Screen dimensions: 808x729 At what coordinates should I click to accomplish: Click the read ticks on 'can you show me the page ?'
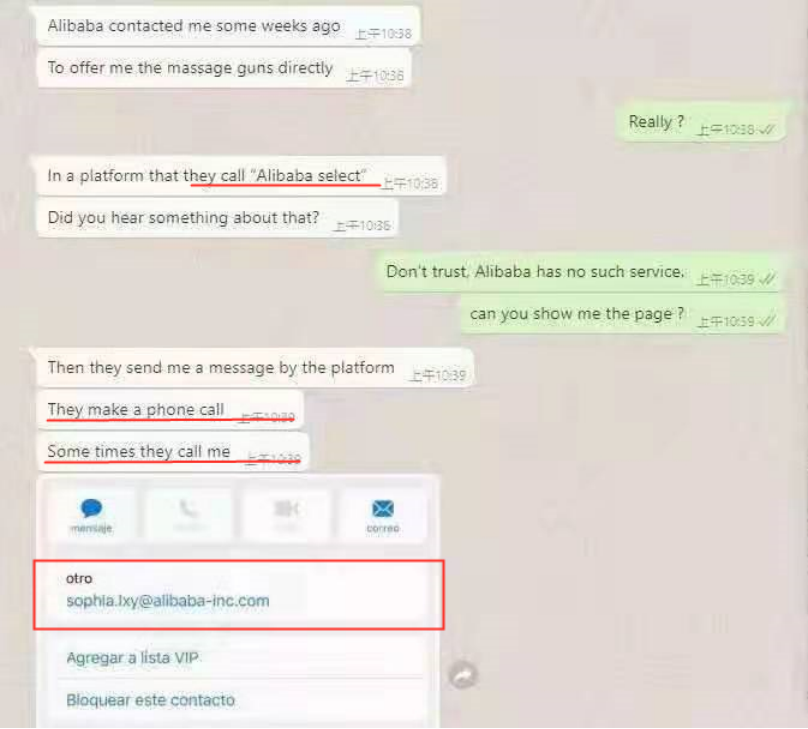(x=767, y=321)
